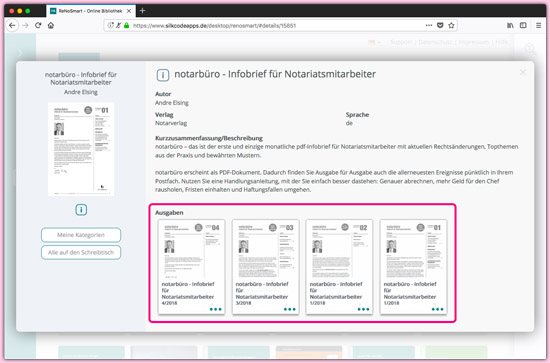The width and height of the screenshot is (550, 363).
Task: Open the issue 01 cover thumbnail
Action: pos(413,250)
